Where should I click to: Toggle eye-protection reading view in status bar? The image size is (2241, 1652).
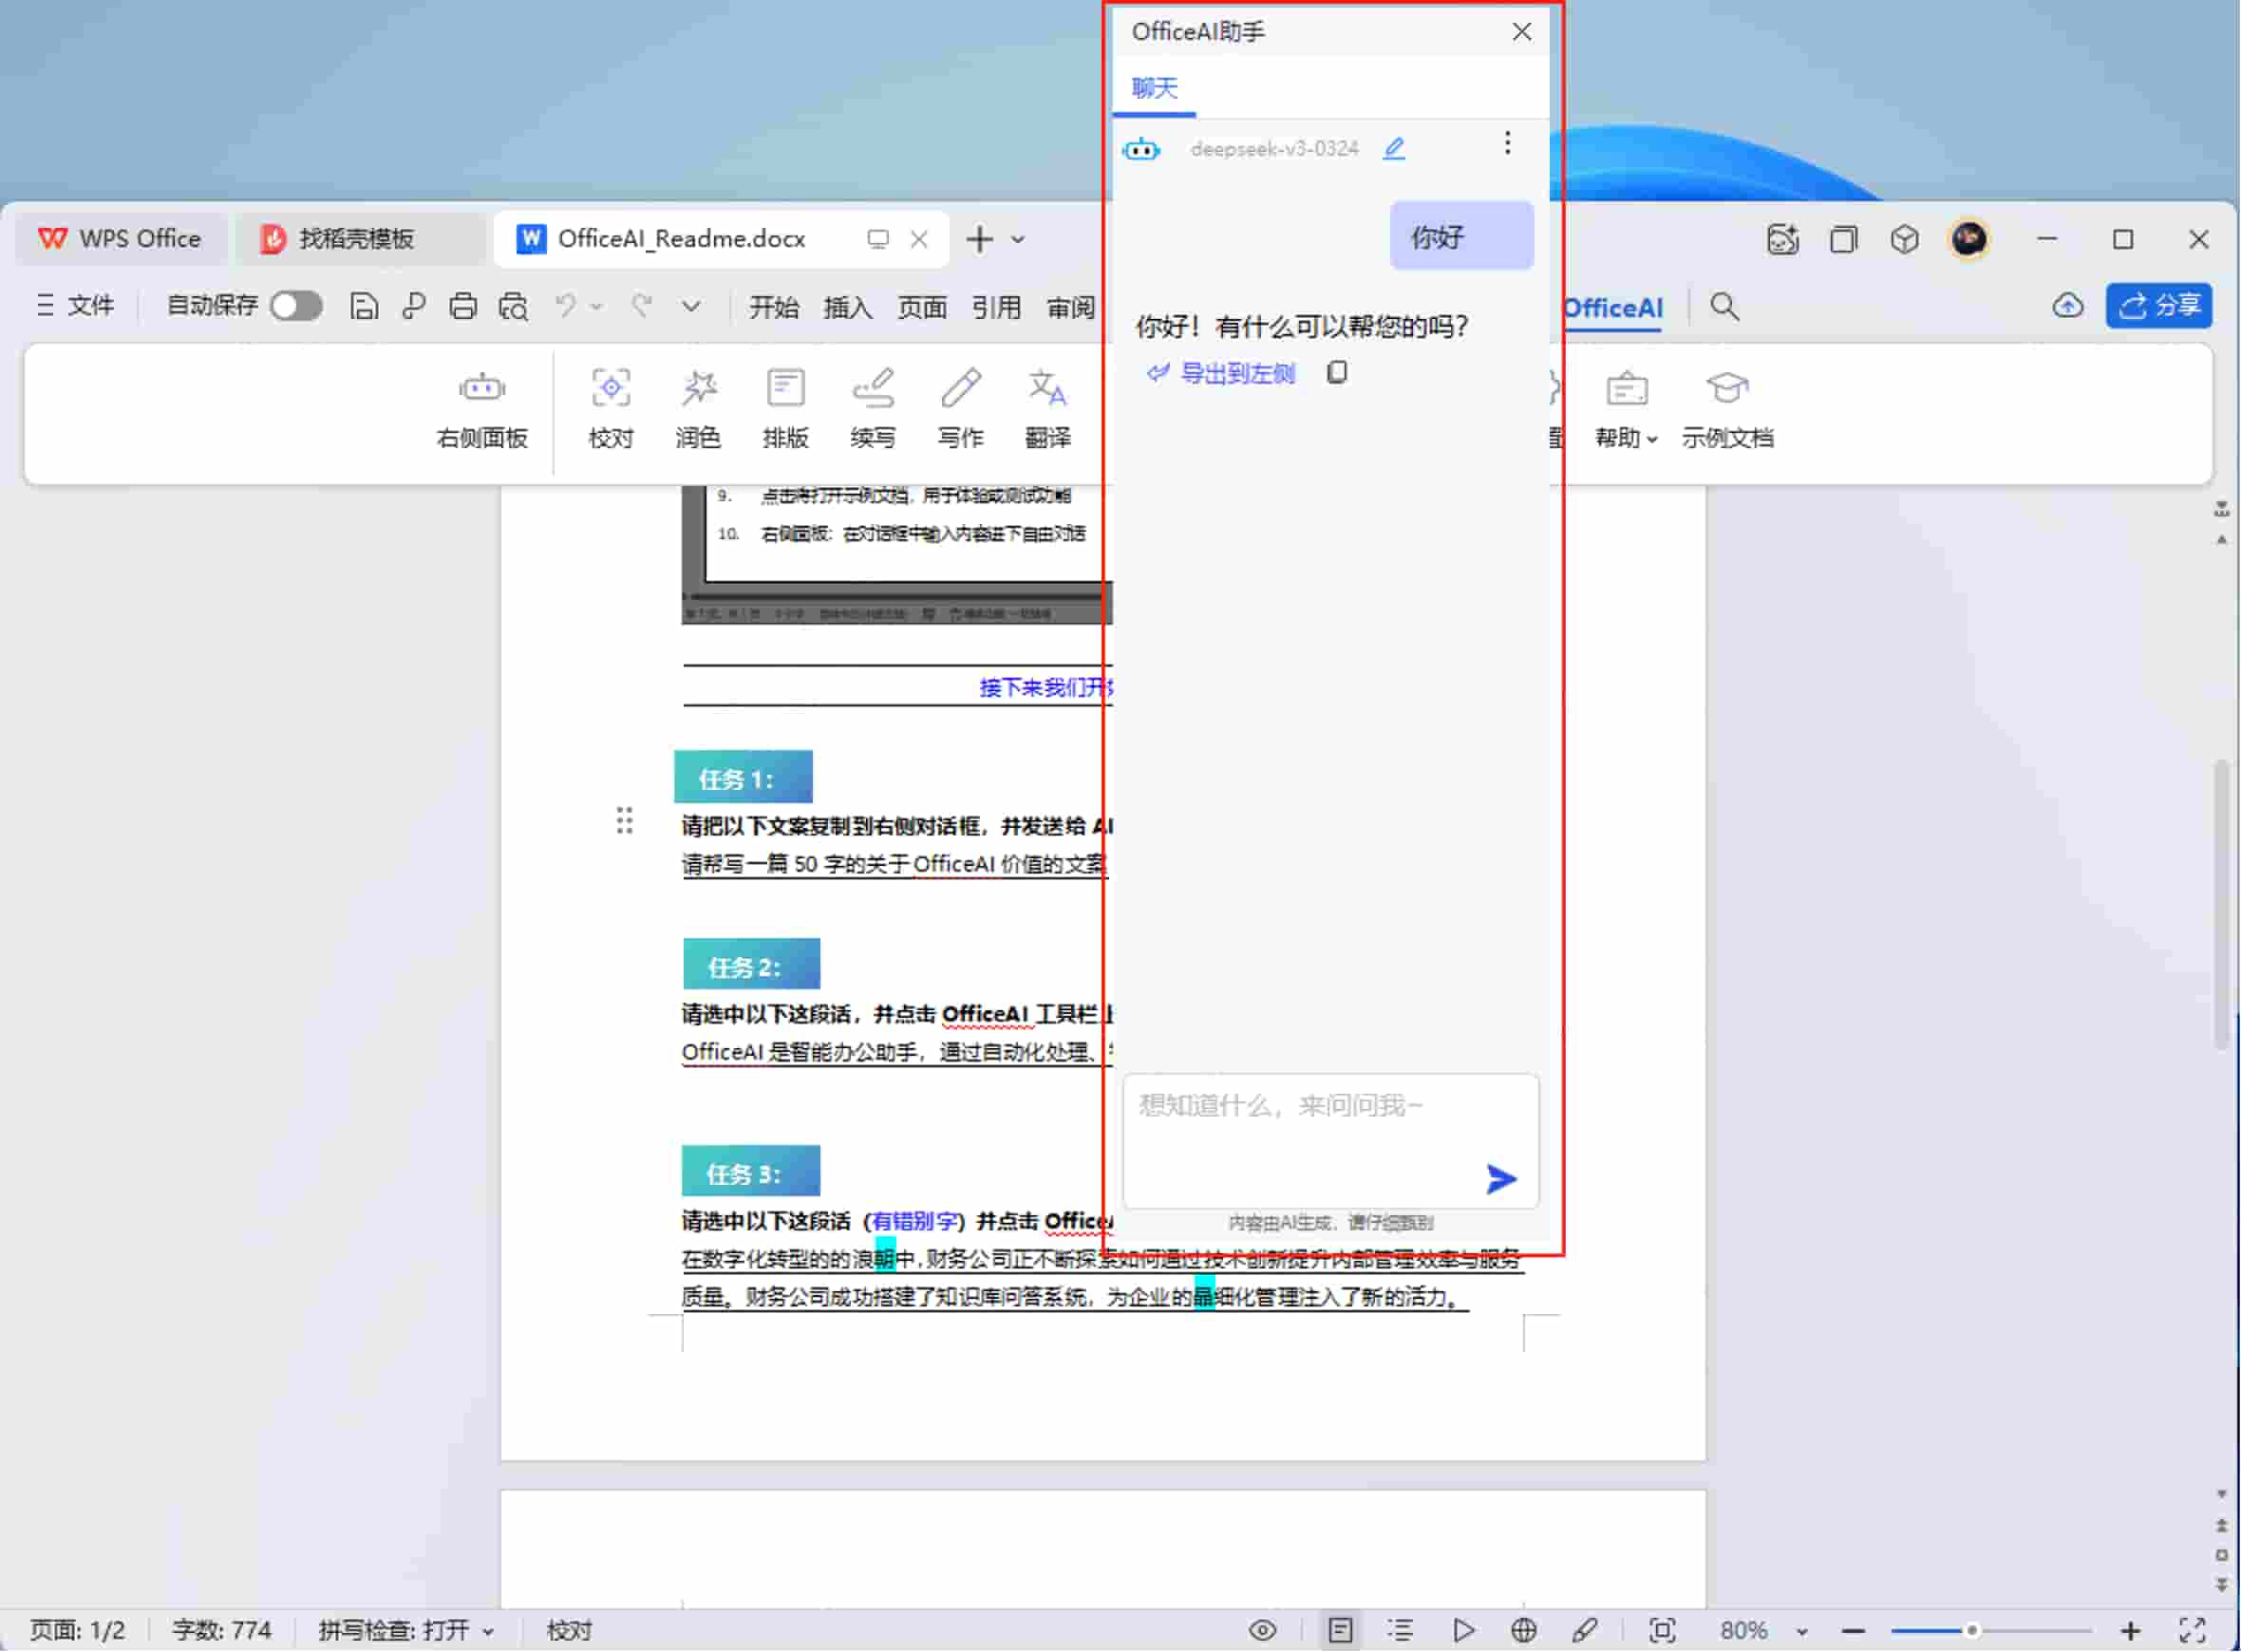(x=1264, y=1629)
